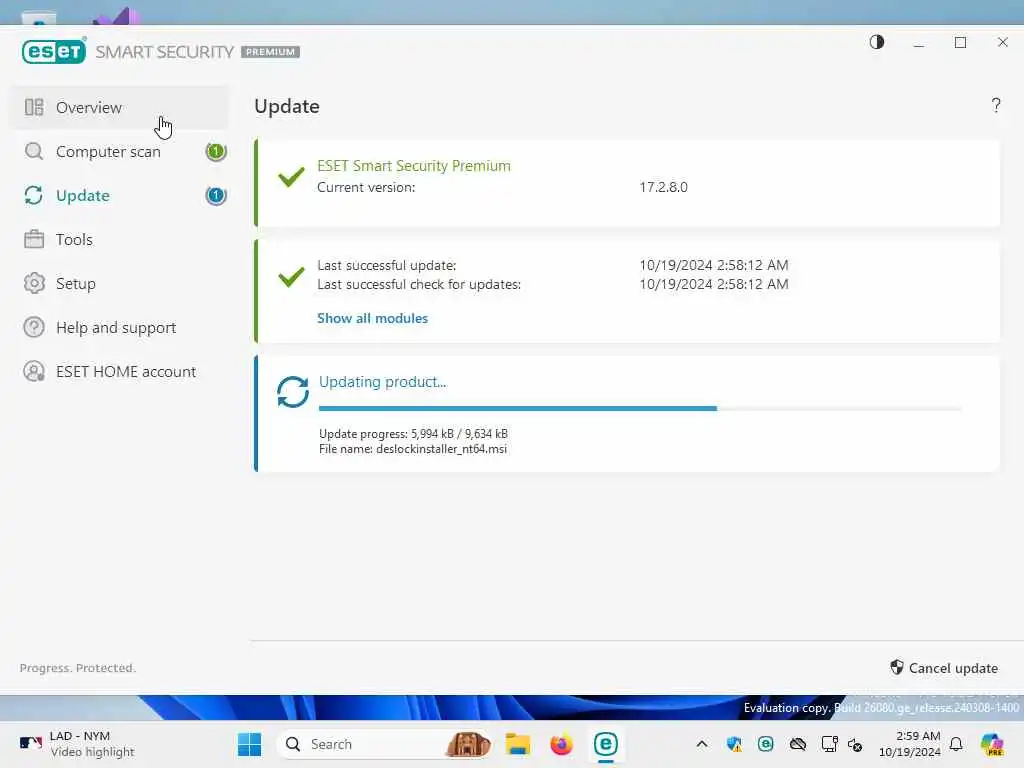This screenshot has width=1024, height=768.
Task: Select the Update sidebar item
Action: 120,195
